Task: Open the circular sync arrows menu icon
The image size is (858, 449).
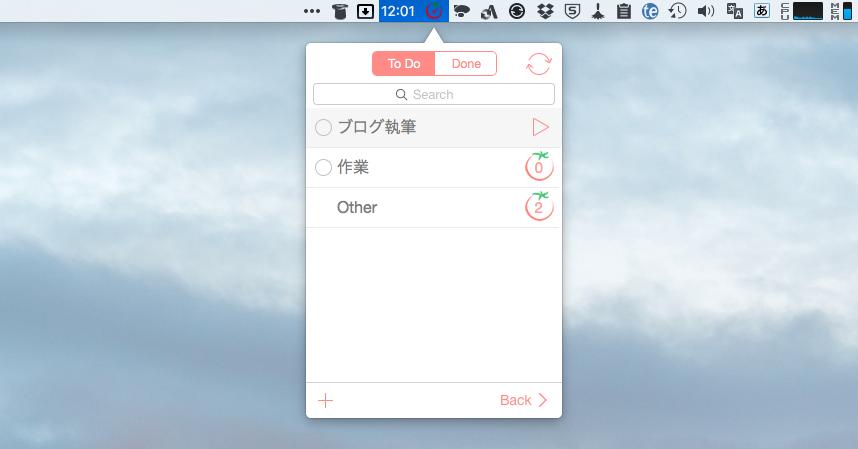Action: point(517,11)
